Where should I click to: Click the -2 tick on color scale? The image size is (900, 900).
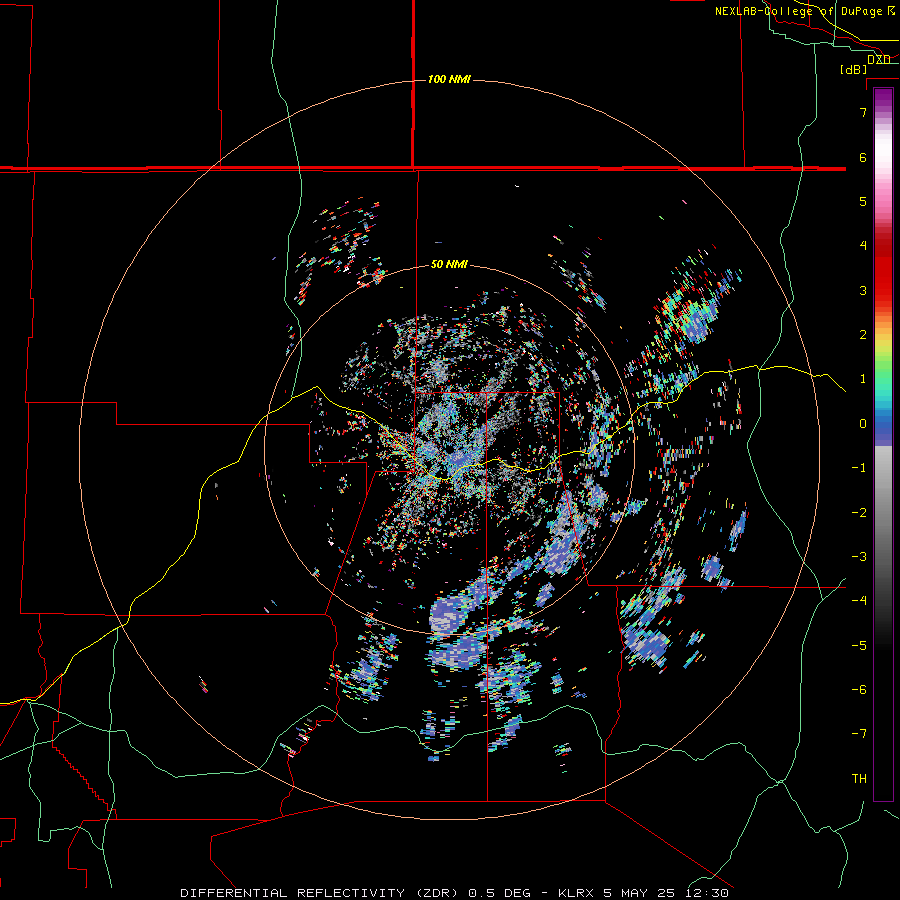(x=859, y=513)
